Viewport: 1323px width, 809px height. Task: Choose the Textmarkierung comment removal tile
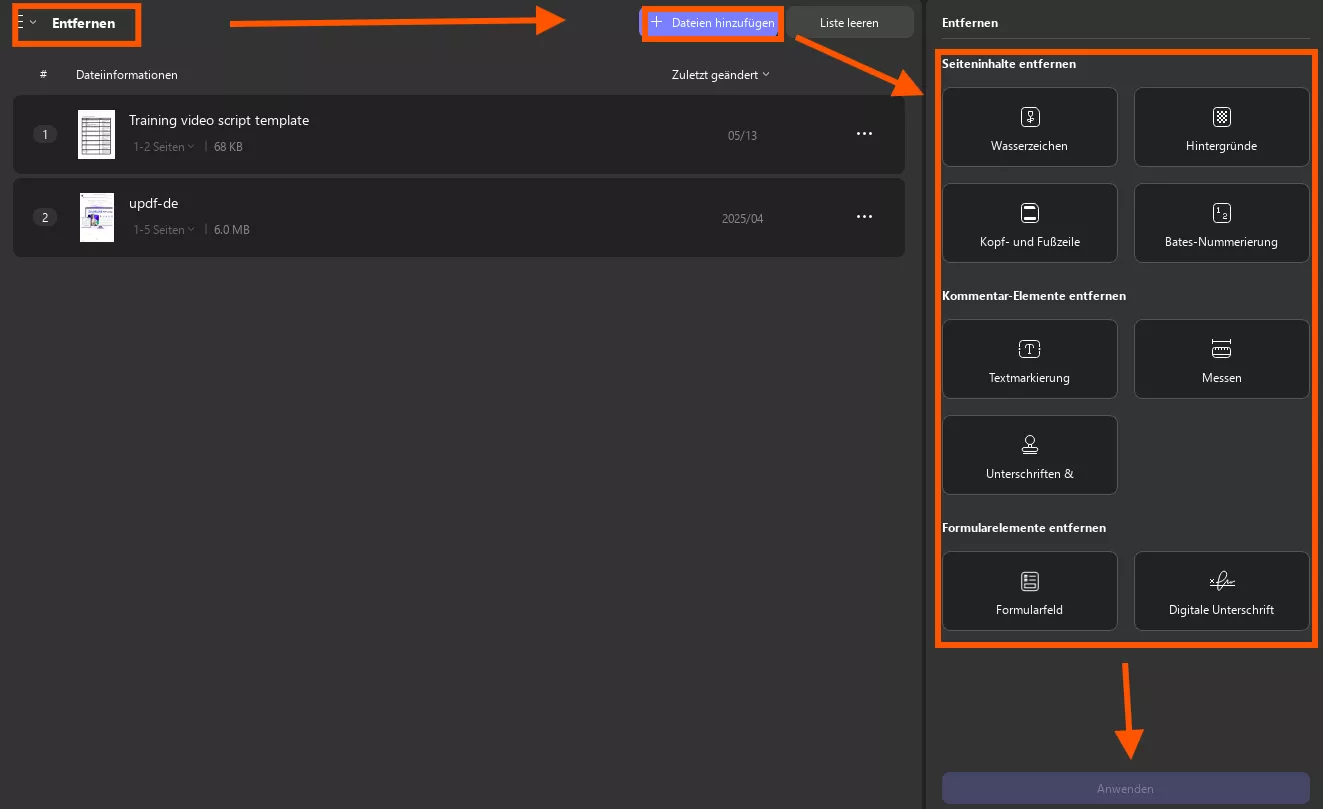pos(1030,359)
